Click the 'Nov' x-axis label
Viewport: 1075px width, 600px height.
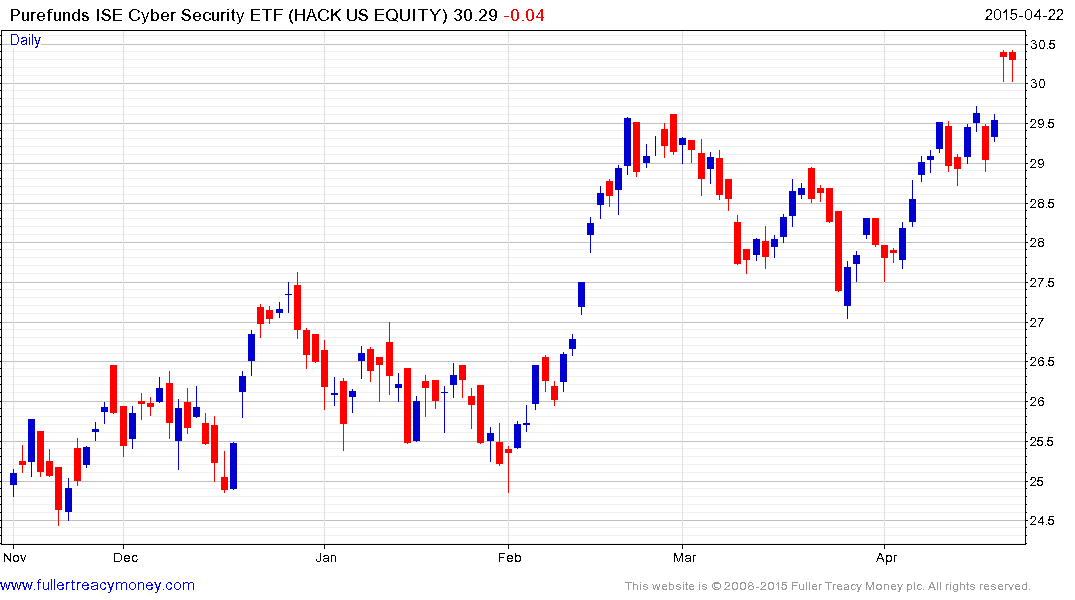[x=14, y=557]
